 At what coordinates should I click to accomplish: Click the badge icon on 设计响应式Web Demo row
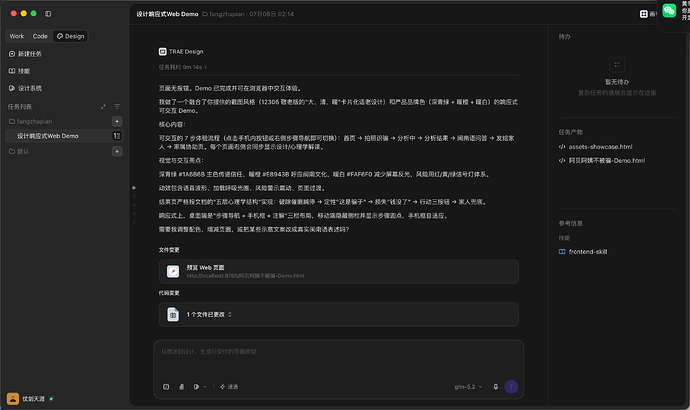117,136
